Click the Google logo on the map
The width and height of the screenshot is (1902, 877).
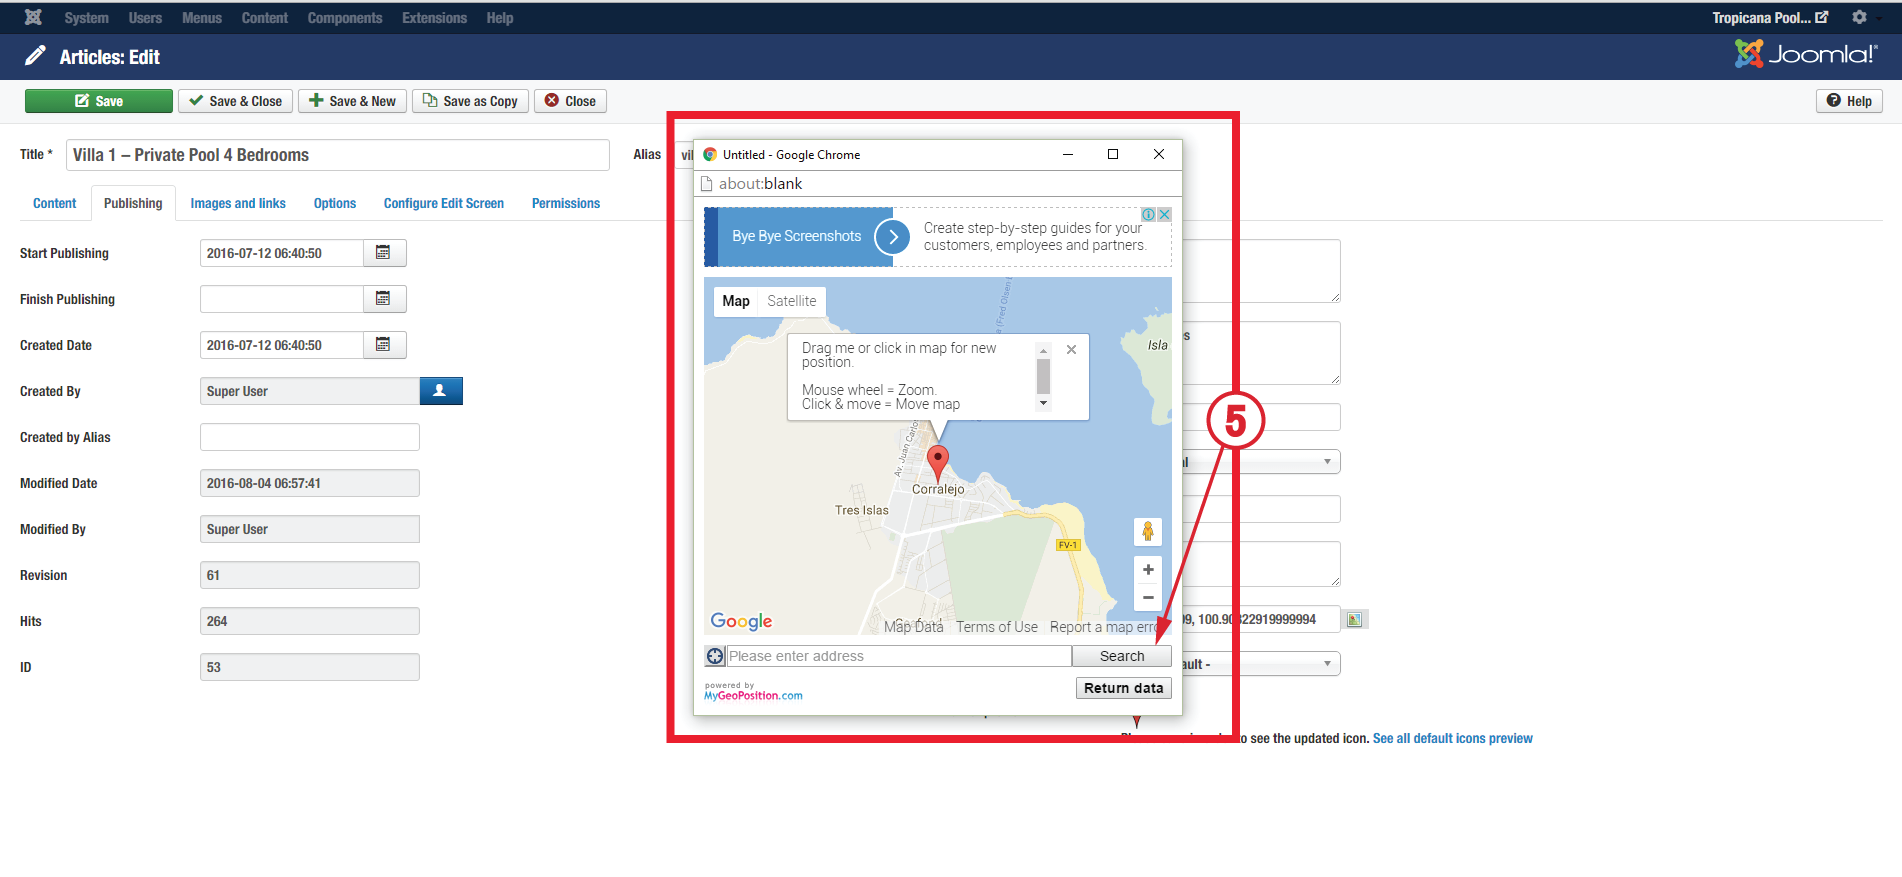pos(741,621)
